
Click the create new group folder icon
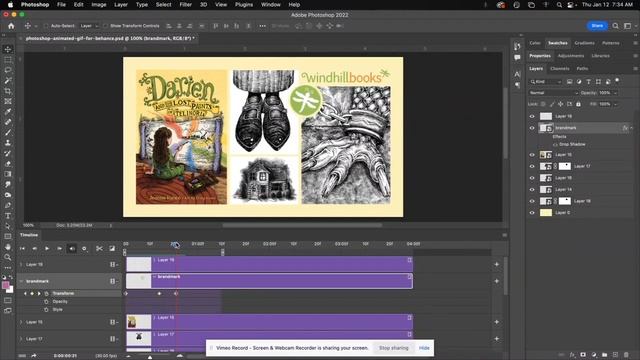click(604, 355)
